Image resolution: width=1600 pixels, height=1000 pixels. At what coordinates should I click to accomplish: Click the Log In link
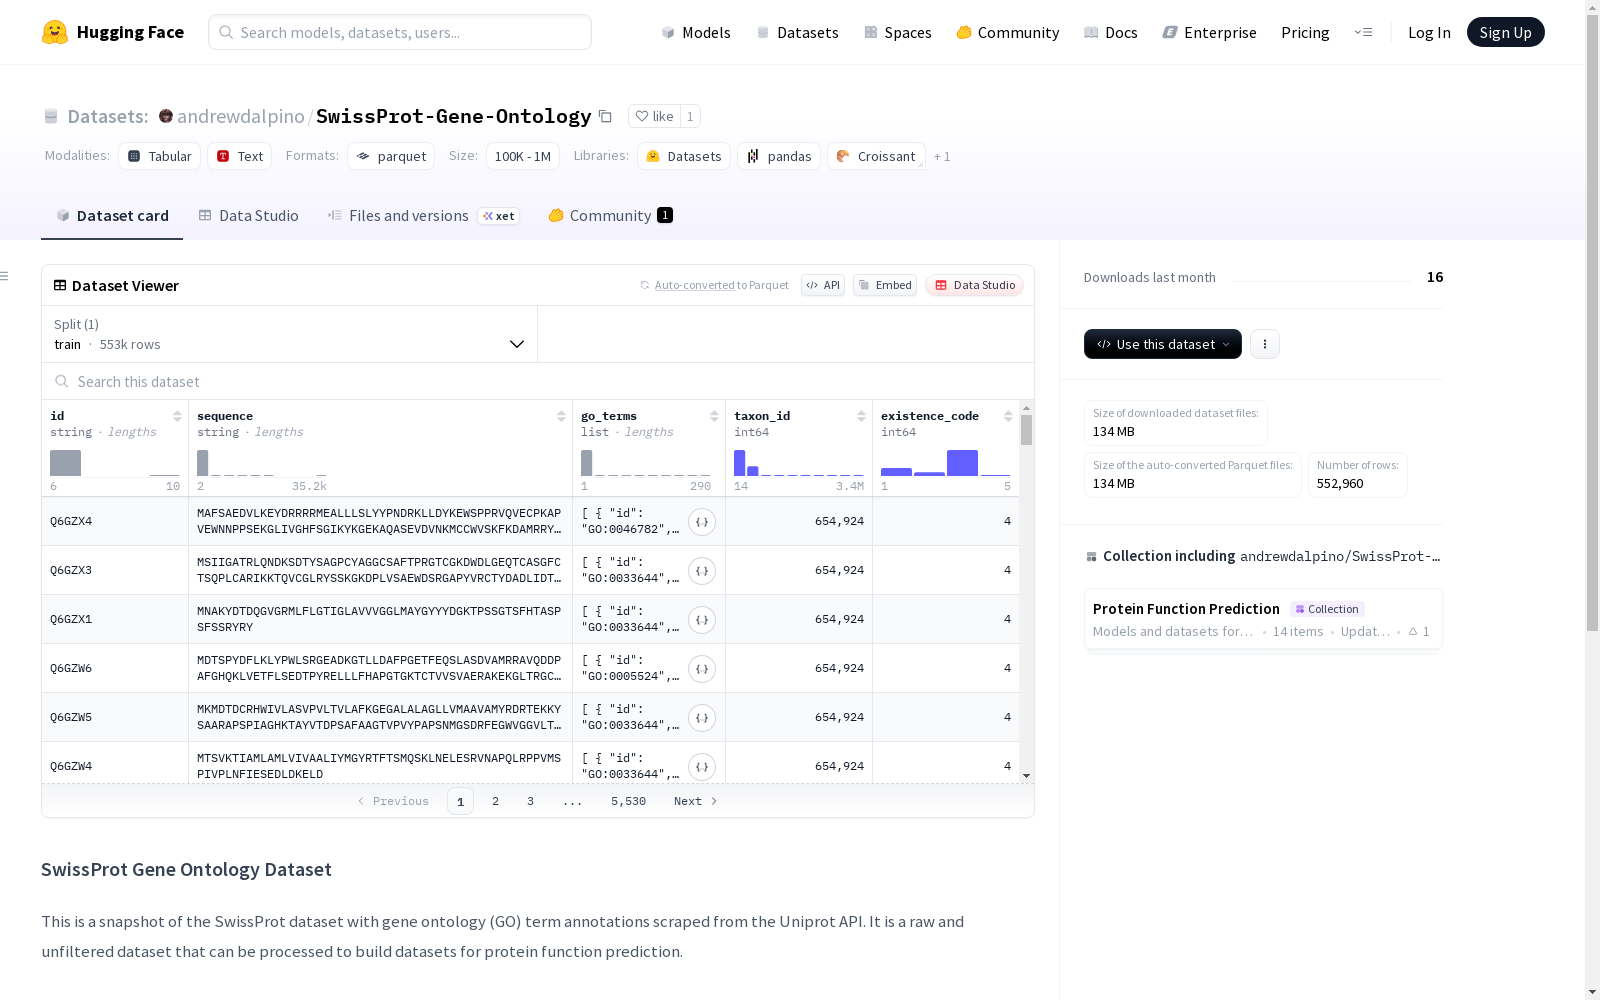click(x=1429, y=32)
